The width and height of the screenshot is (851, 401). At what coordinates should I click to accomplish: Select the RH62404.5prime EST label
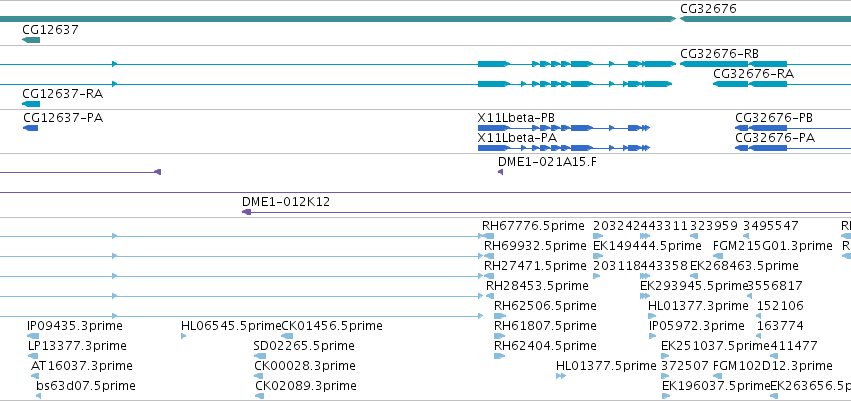[x=545, y=346]
